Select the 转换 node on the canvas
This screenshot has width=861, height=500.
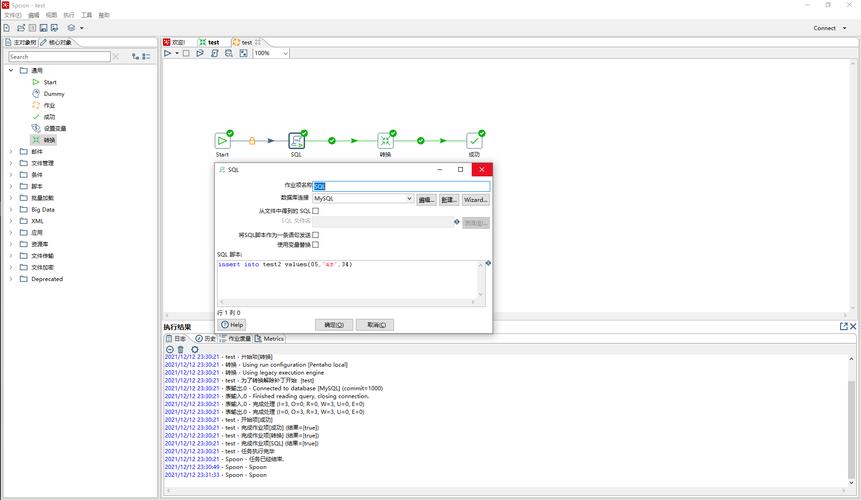[x=385, y=141]
